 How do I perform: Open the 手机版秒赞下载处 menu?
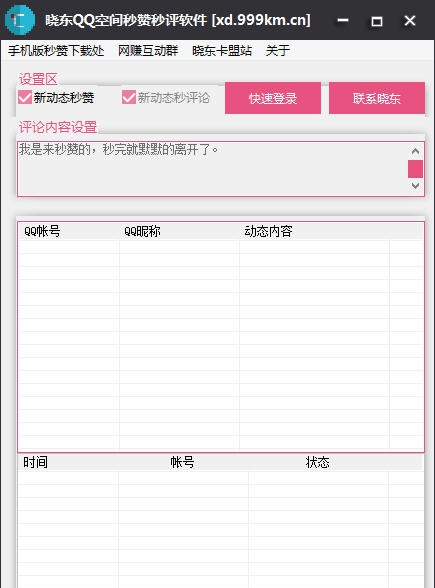(x=56, y=50)
